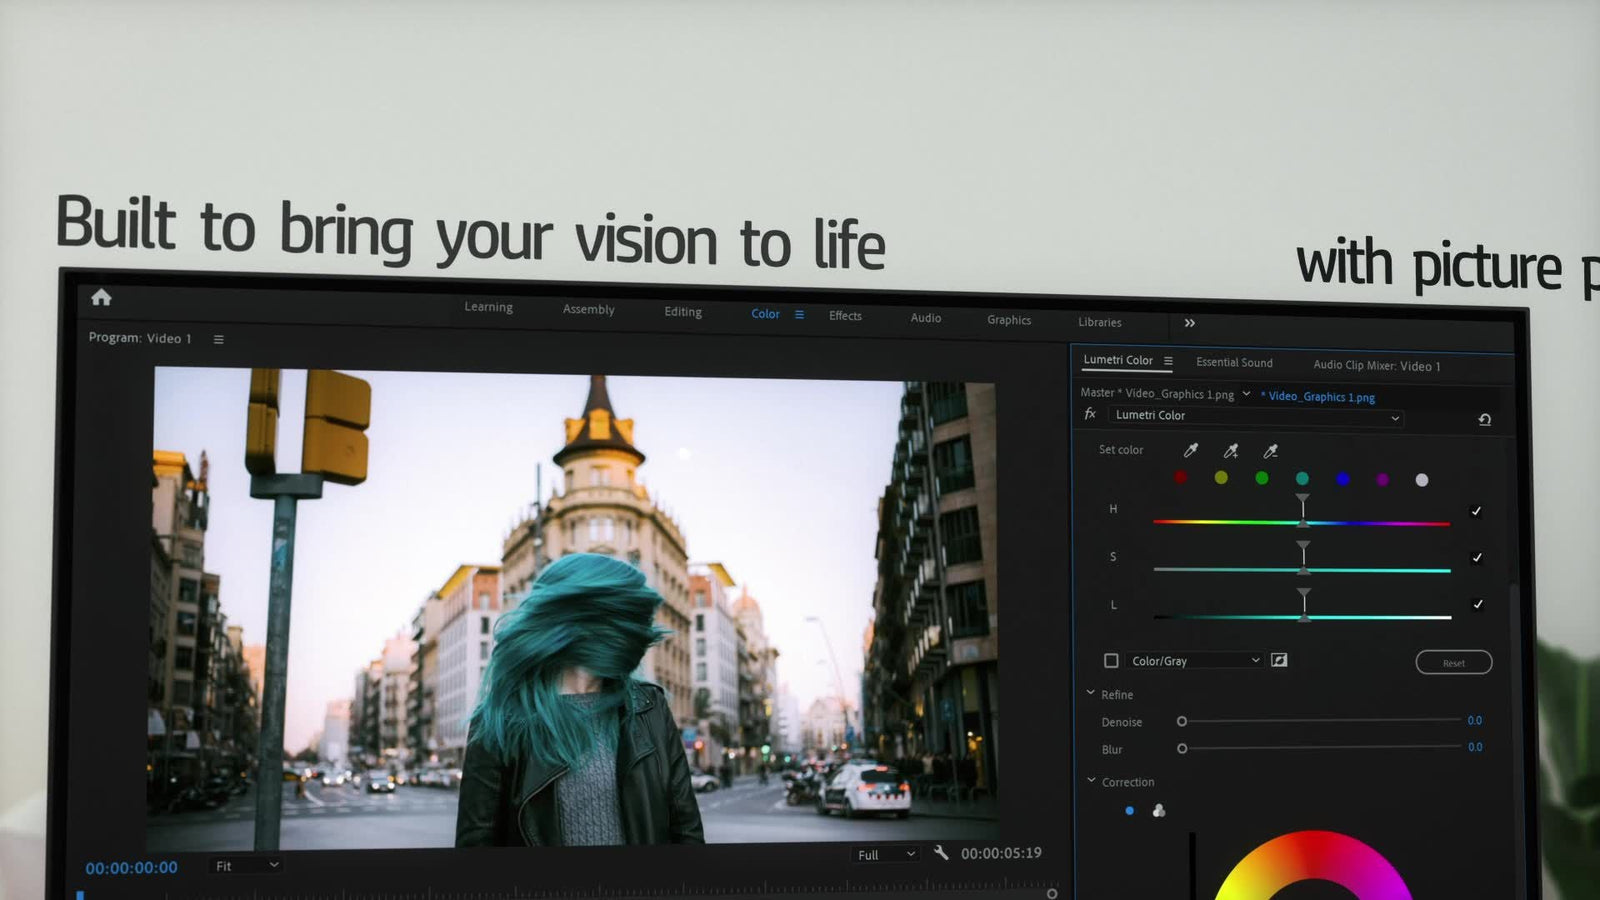The image size is (1600, 900).
Task: Open the Fit zoom level dropdown
Action: point(246,866)
